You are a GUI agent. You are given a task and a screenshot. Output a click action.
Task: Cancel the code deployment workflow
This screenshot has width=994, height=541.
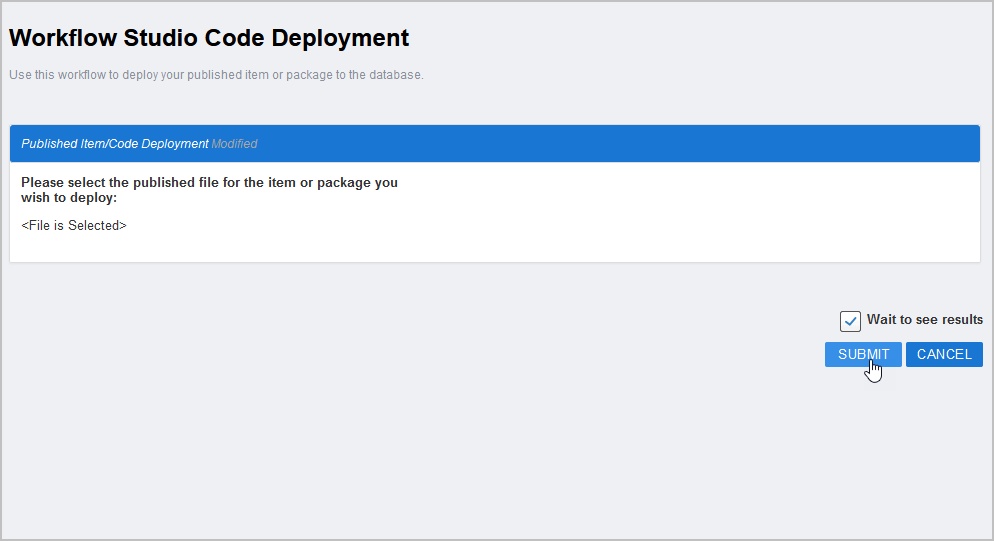coord(944,354)
